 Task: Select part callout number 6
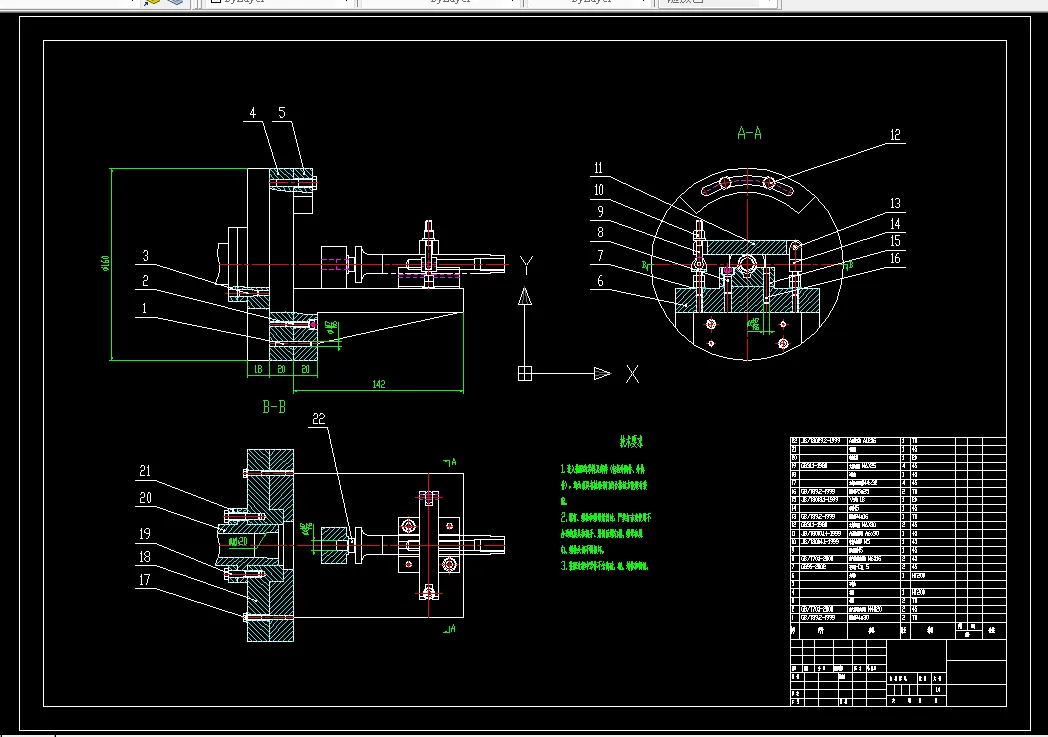(600, 281)
